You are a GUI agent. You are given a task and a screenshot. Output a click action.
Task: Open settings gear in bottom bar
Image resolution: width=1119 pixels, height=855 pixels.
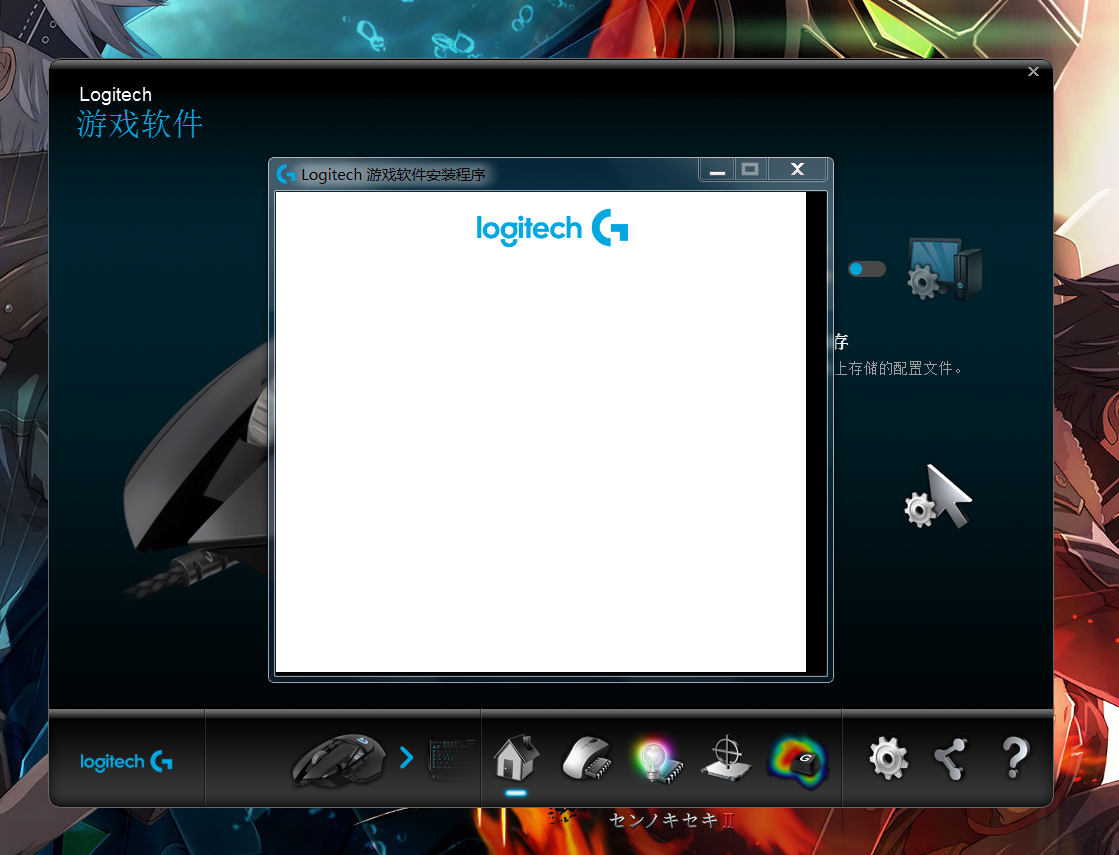pyautogui.click(x=888, y=758)
